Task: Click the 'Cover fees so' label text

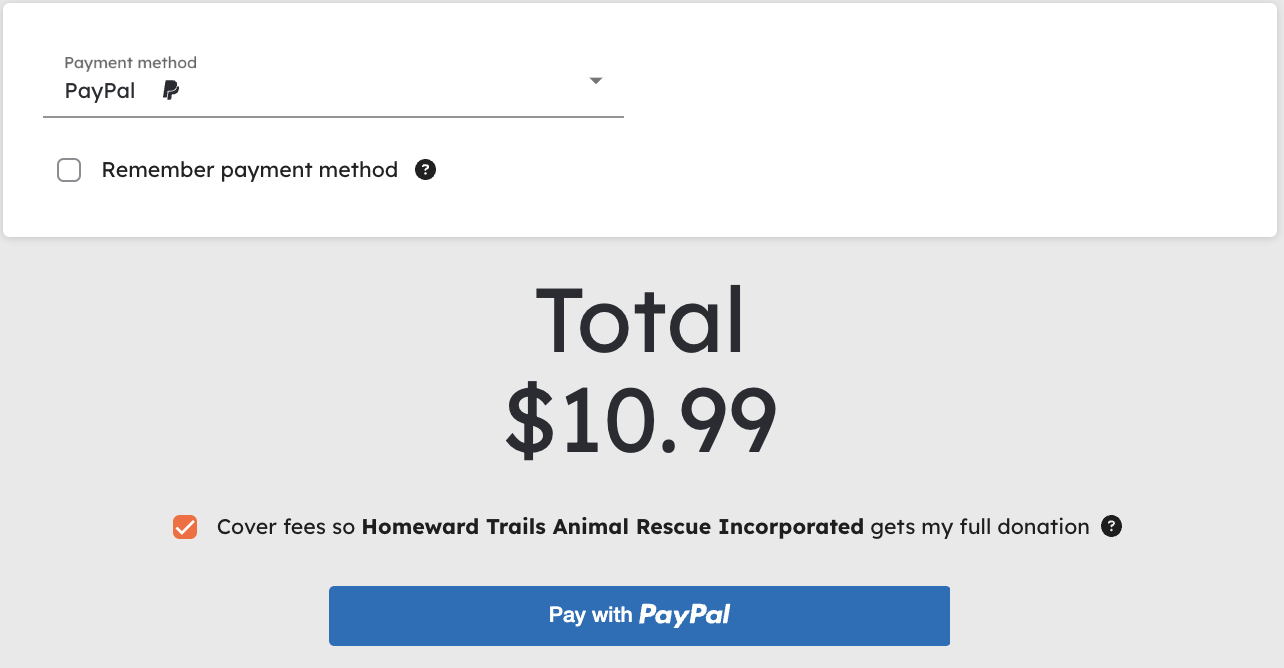Action: (286, 527)
